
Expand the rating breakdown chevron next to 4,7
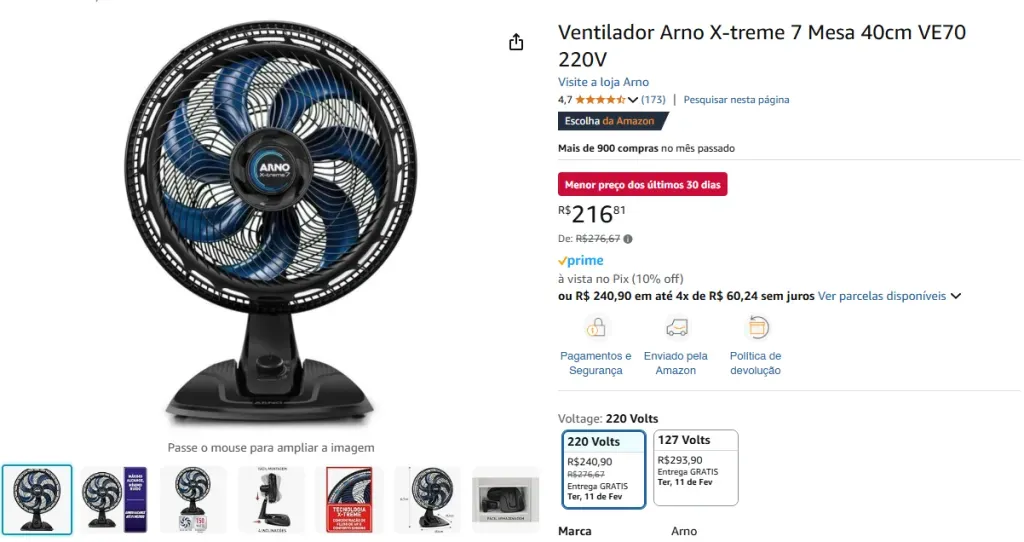coord(633,100)
